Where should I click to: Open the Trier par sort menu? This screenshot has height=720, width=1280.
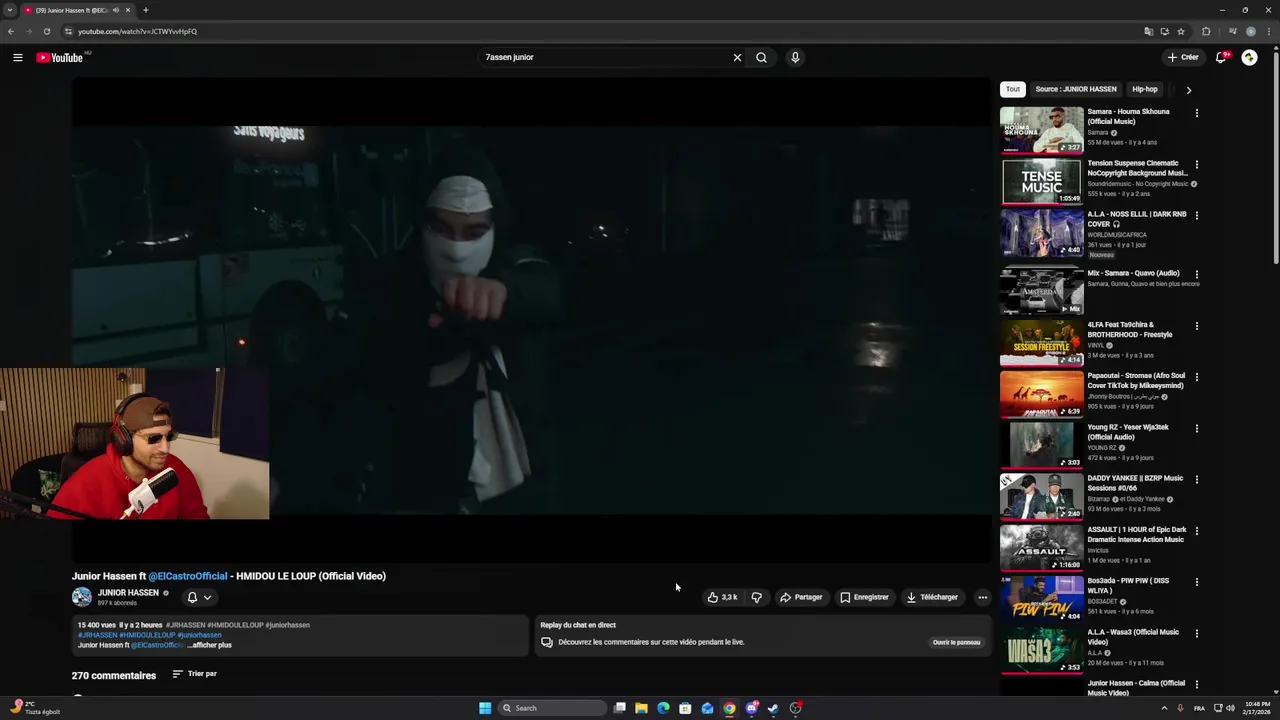click(194, 674)
